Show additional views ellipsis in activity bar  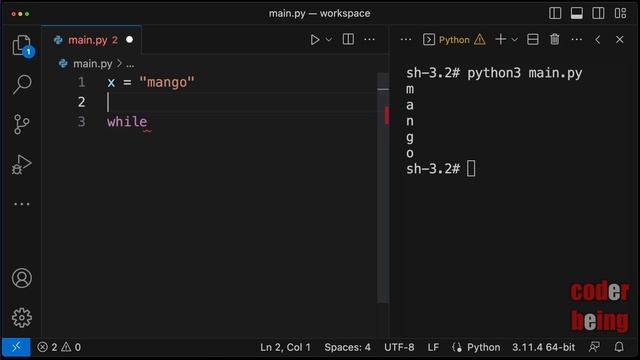click(x=22, y=204)
